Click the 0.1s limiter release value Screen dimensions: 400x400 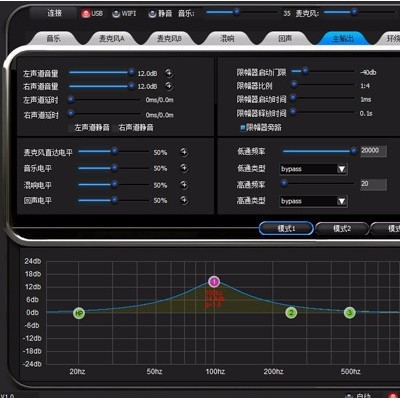[x=366, y=114]
